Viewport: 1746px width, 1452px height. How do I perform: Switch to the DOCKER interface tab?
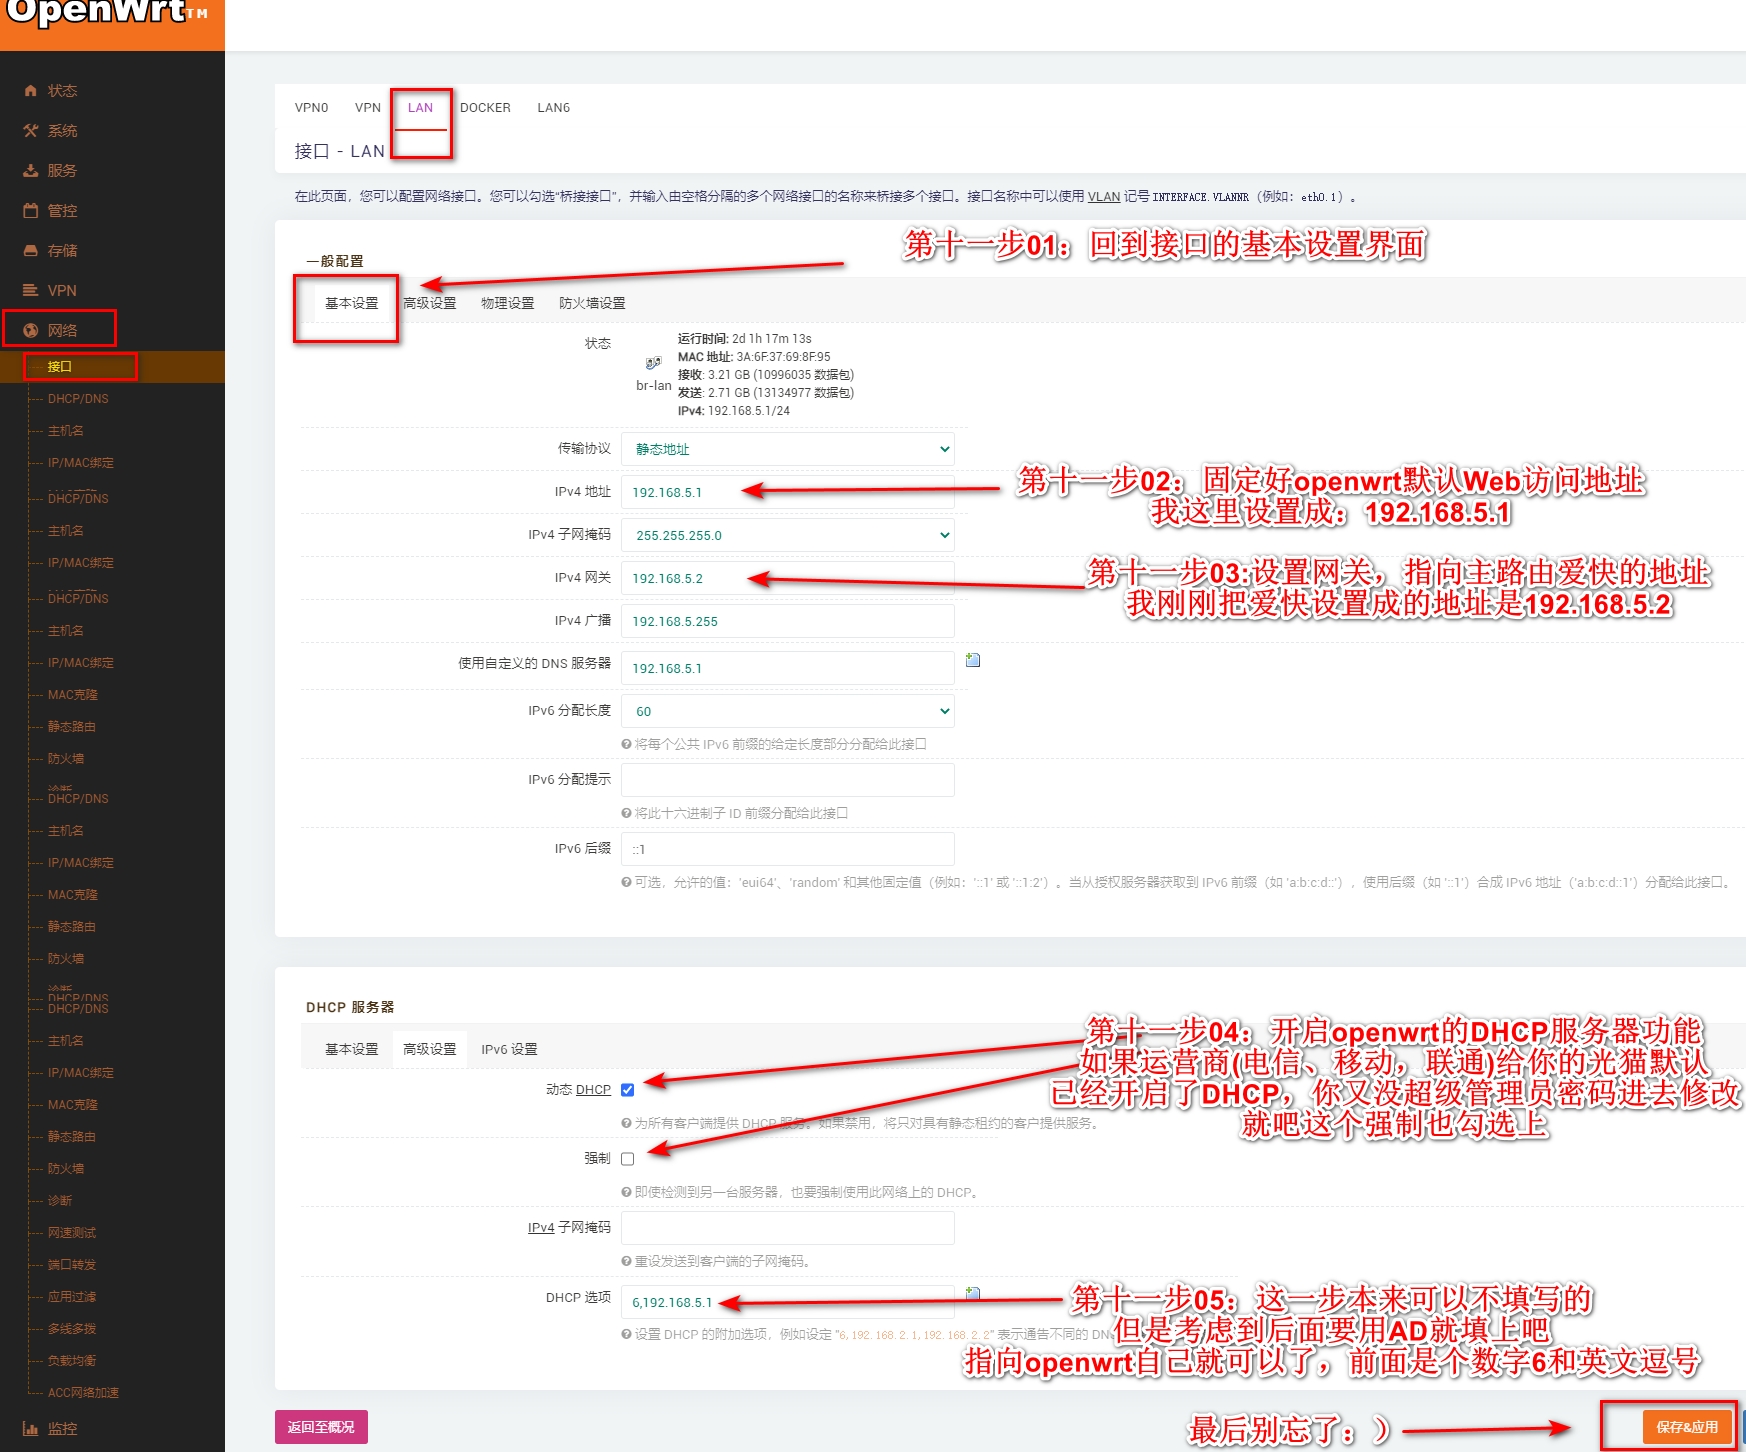pos(485,108)
